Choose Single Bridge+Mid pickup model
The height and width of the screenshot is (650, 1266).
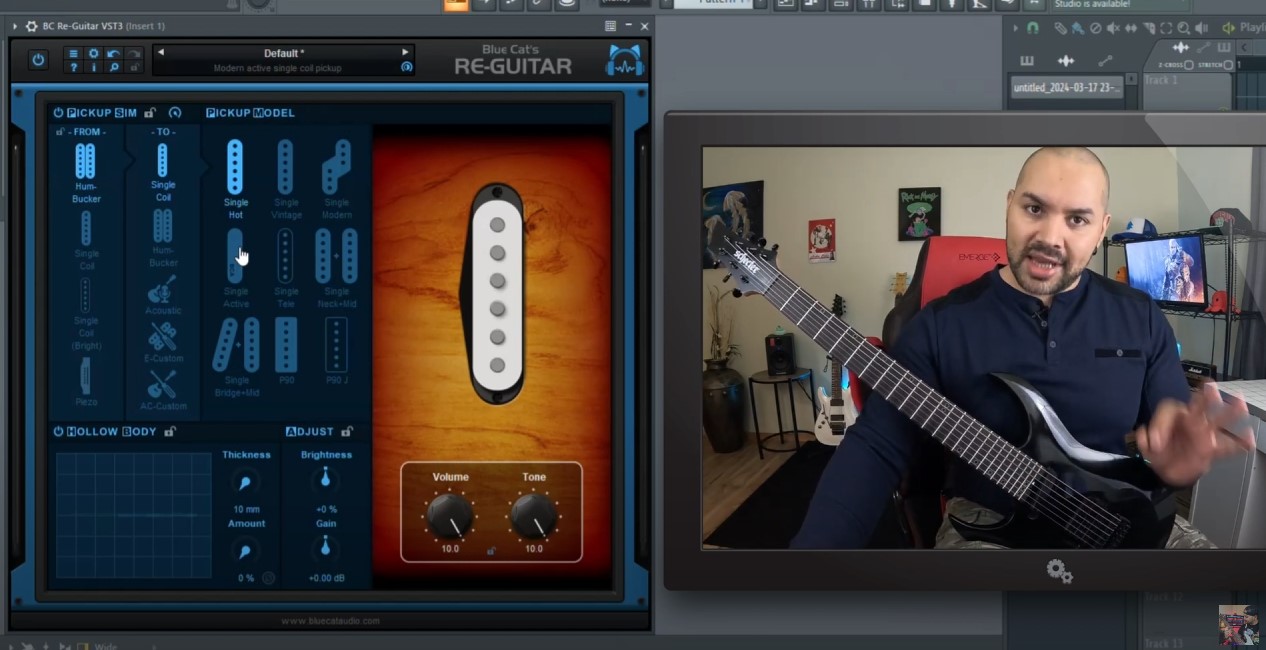pos(237,357)
